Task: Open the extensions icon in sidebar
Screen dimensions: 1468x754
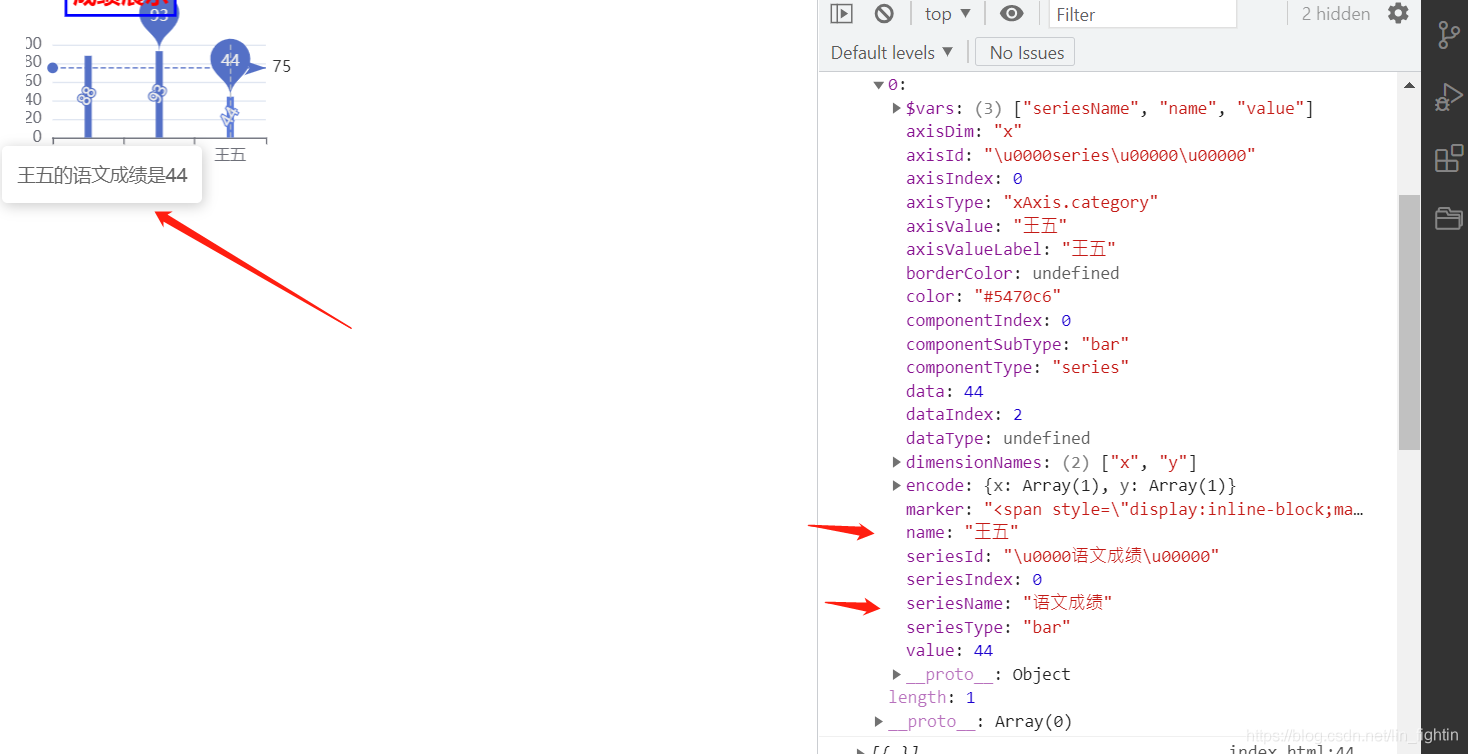Action: tap(1448, 158)
